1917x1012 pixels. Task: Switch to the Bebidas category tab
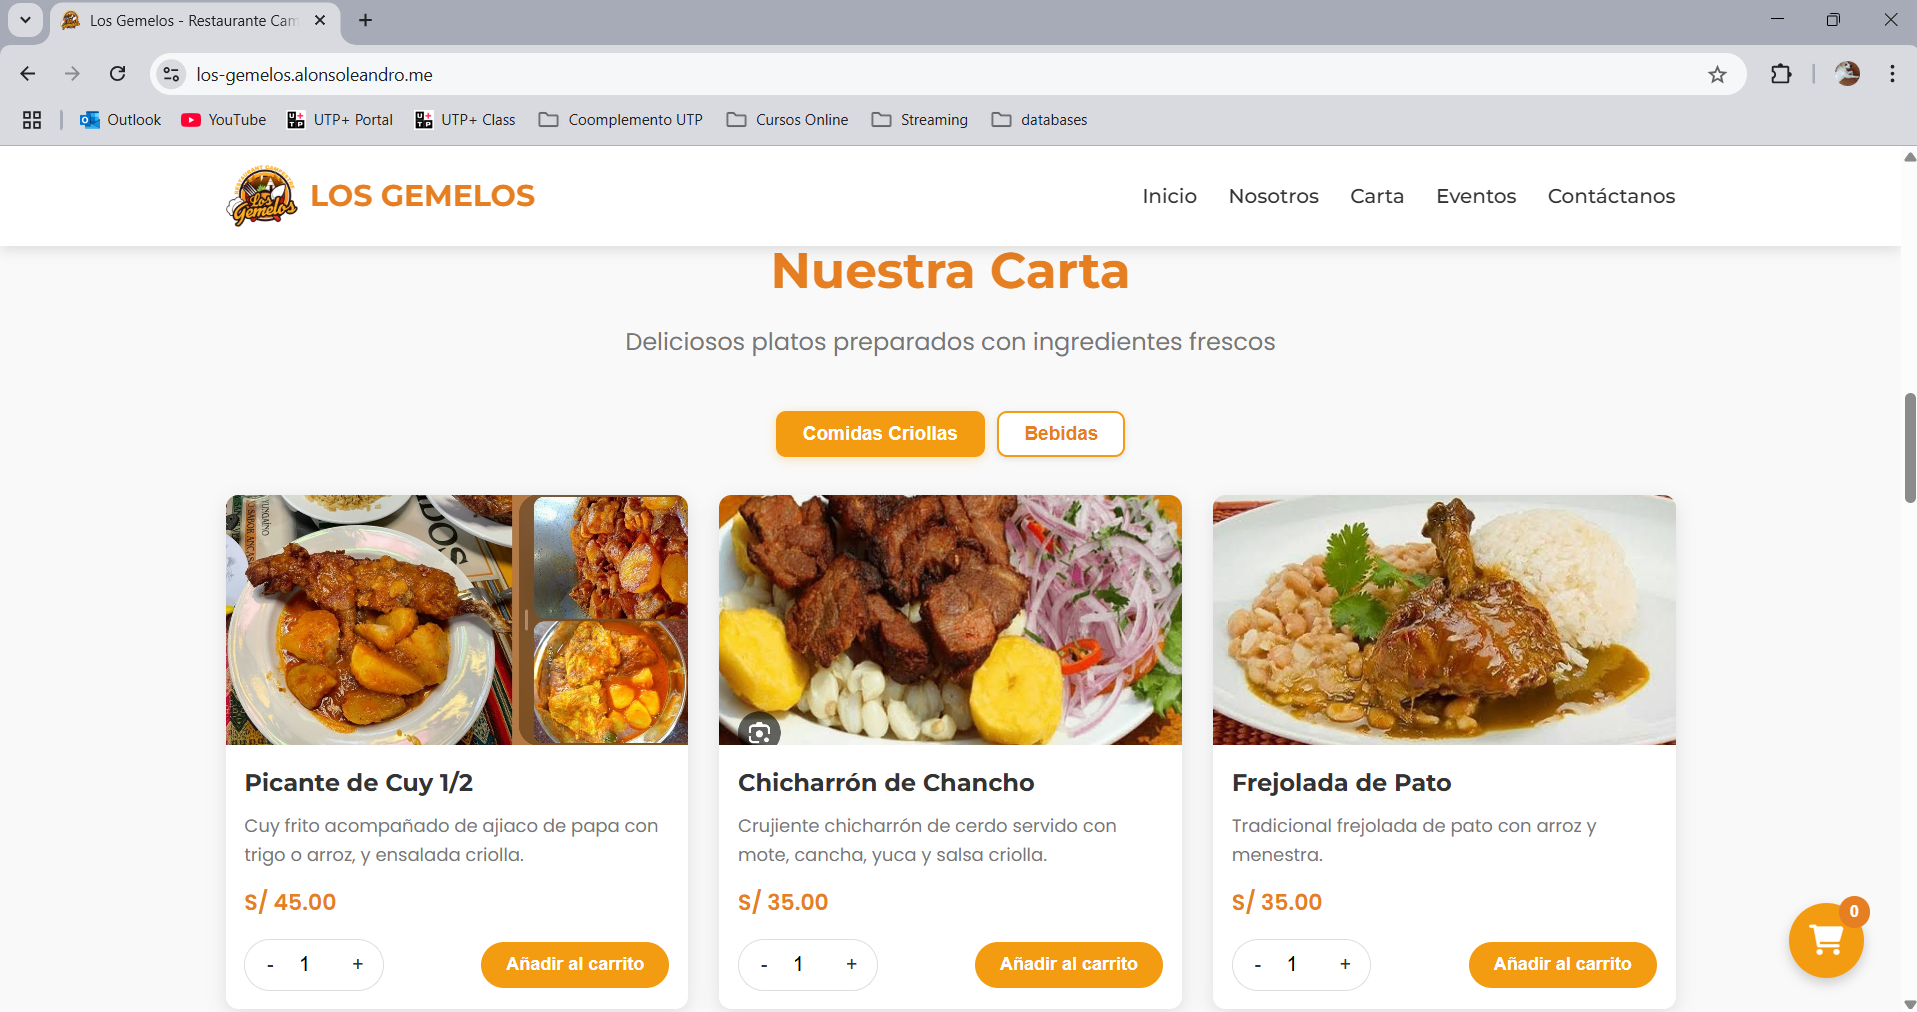pyautogui.click(x=1060, y=434)
